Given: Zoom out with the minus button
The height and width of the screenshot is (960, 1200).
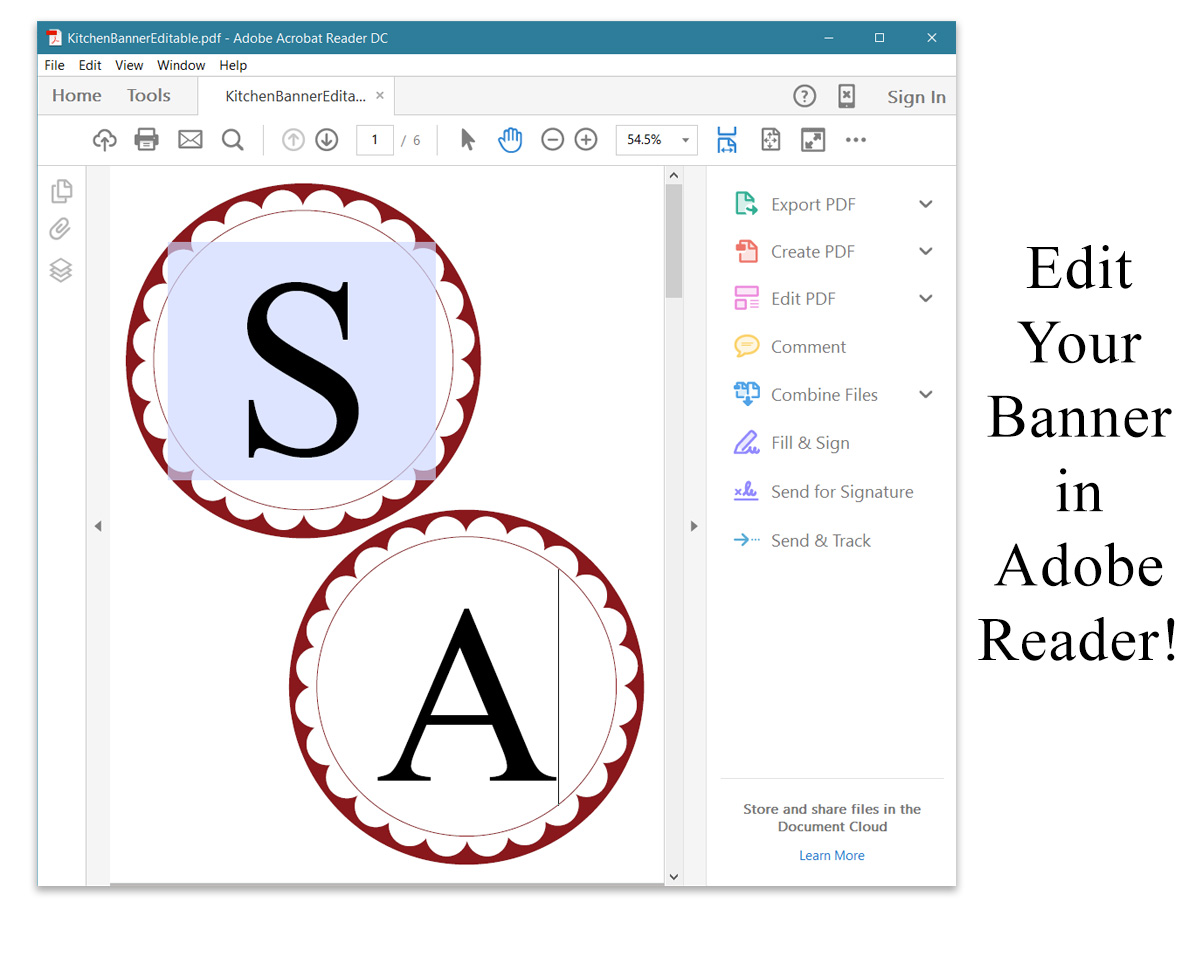Looking at the screenshot, I should pos(553,140).
